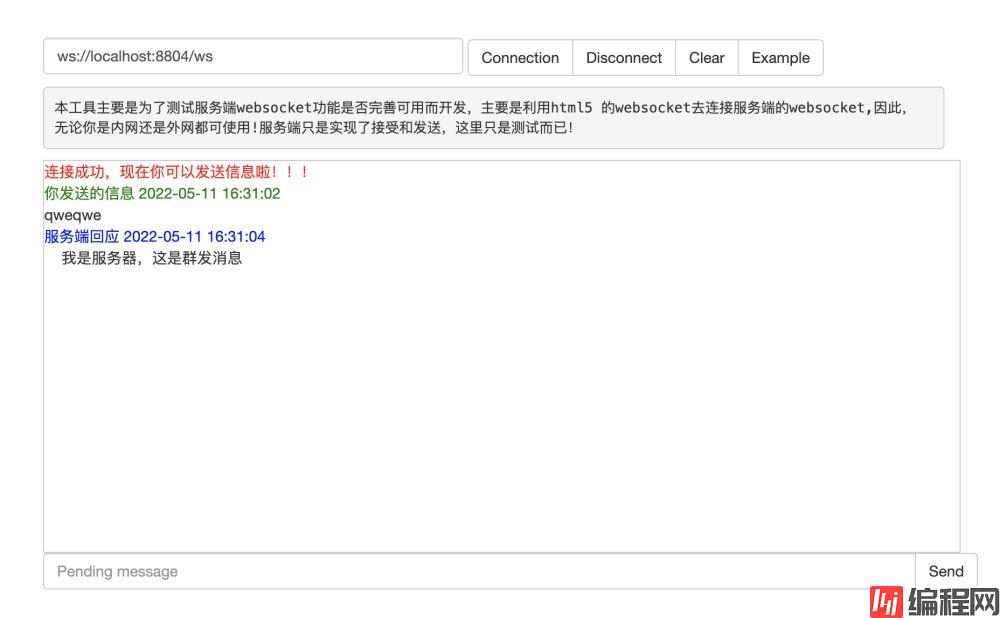The height and width of the screenshot is (618, 1000).
Task: Click the sent message text qweqwe
Action: (x=72, y=215)
